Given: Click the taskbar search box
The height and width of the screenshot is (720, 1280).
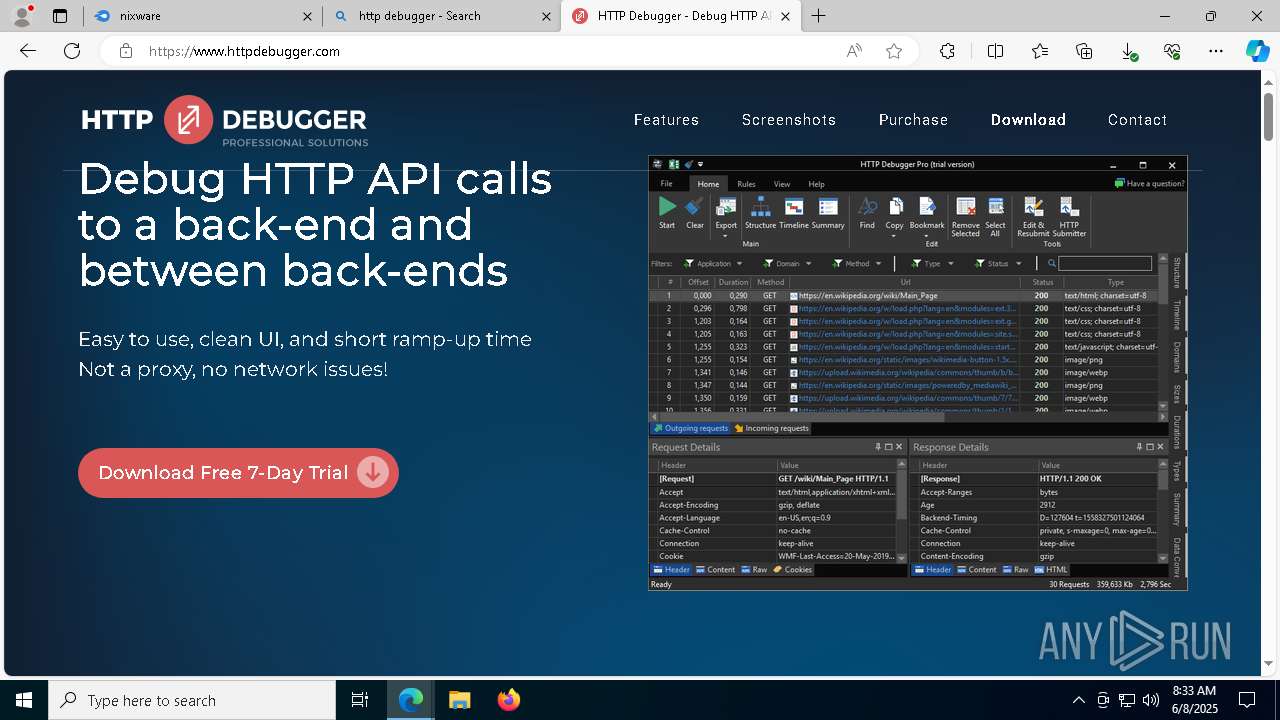Looking at the screenshot, I should pos(192,700).
